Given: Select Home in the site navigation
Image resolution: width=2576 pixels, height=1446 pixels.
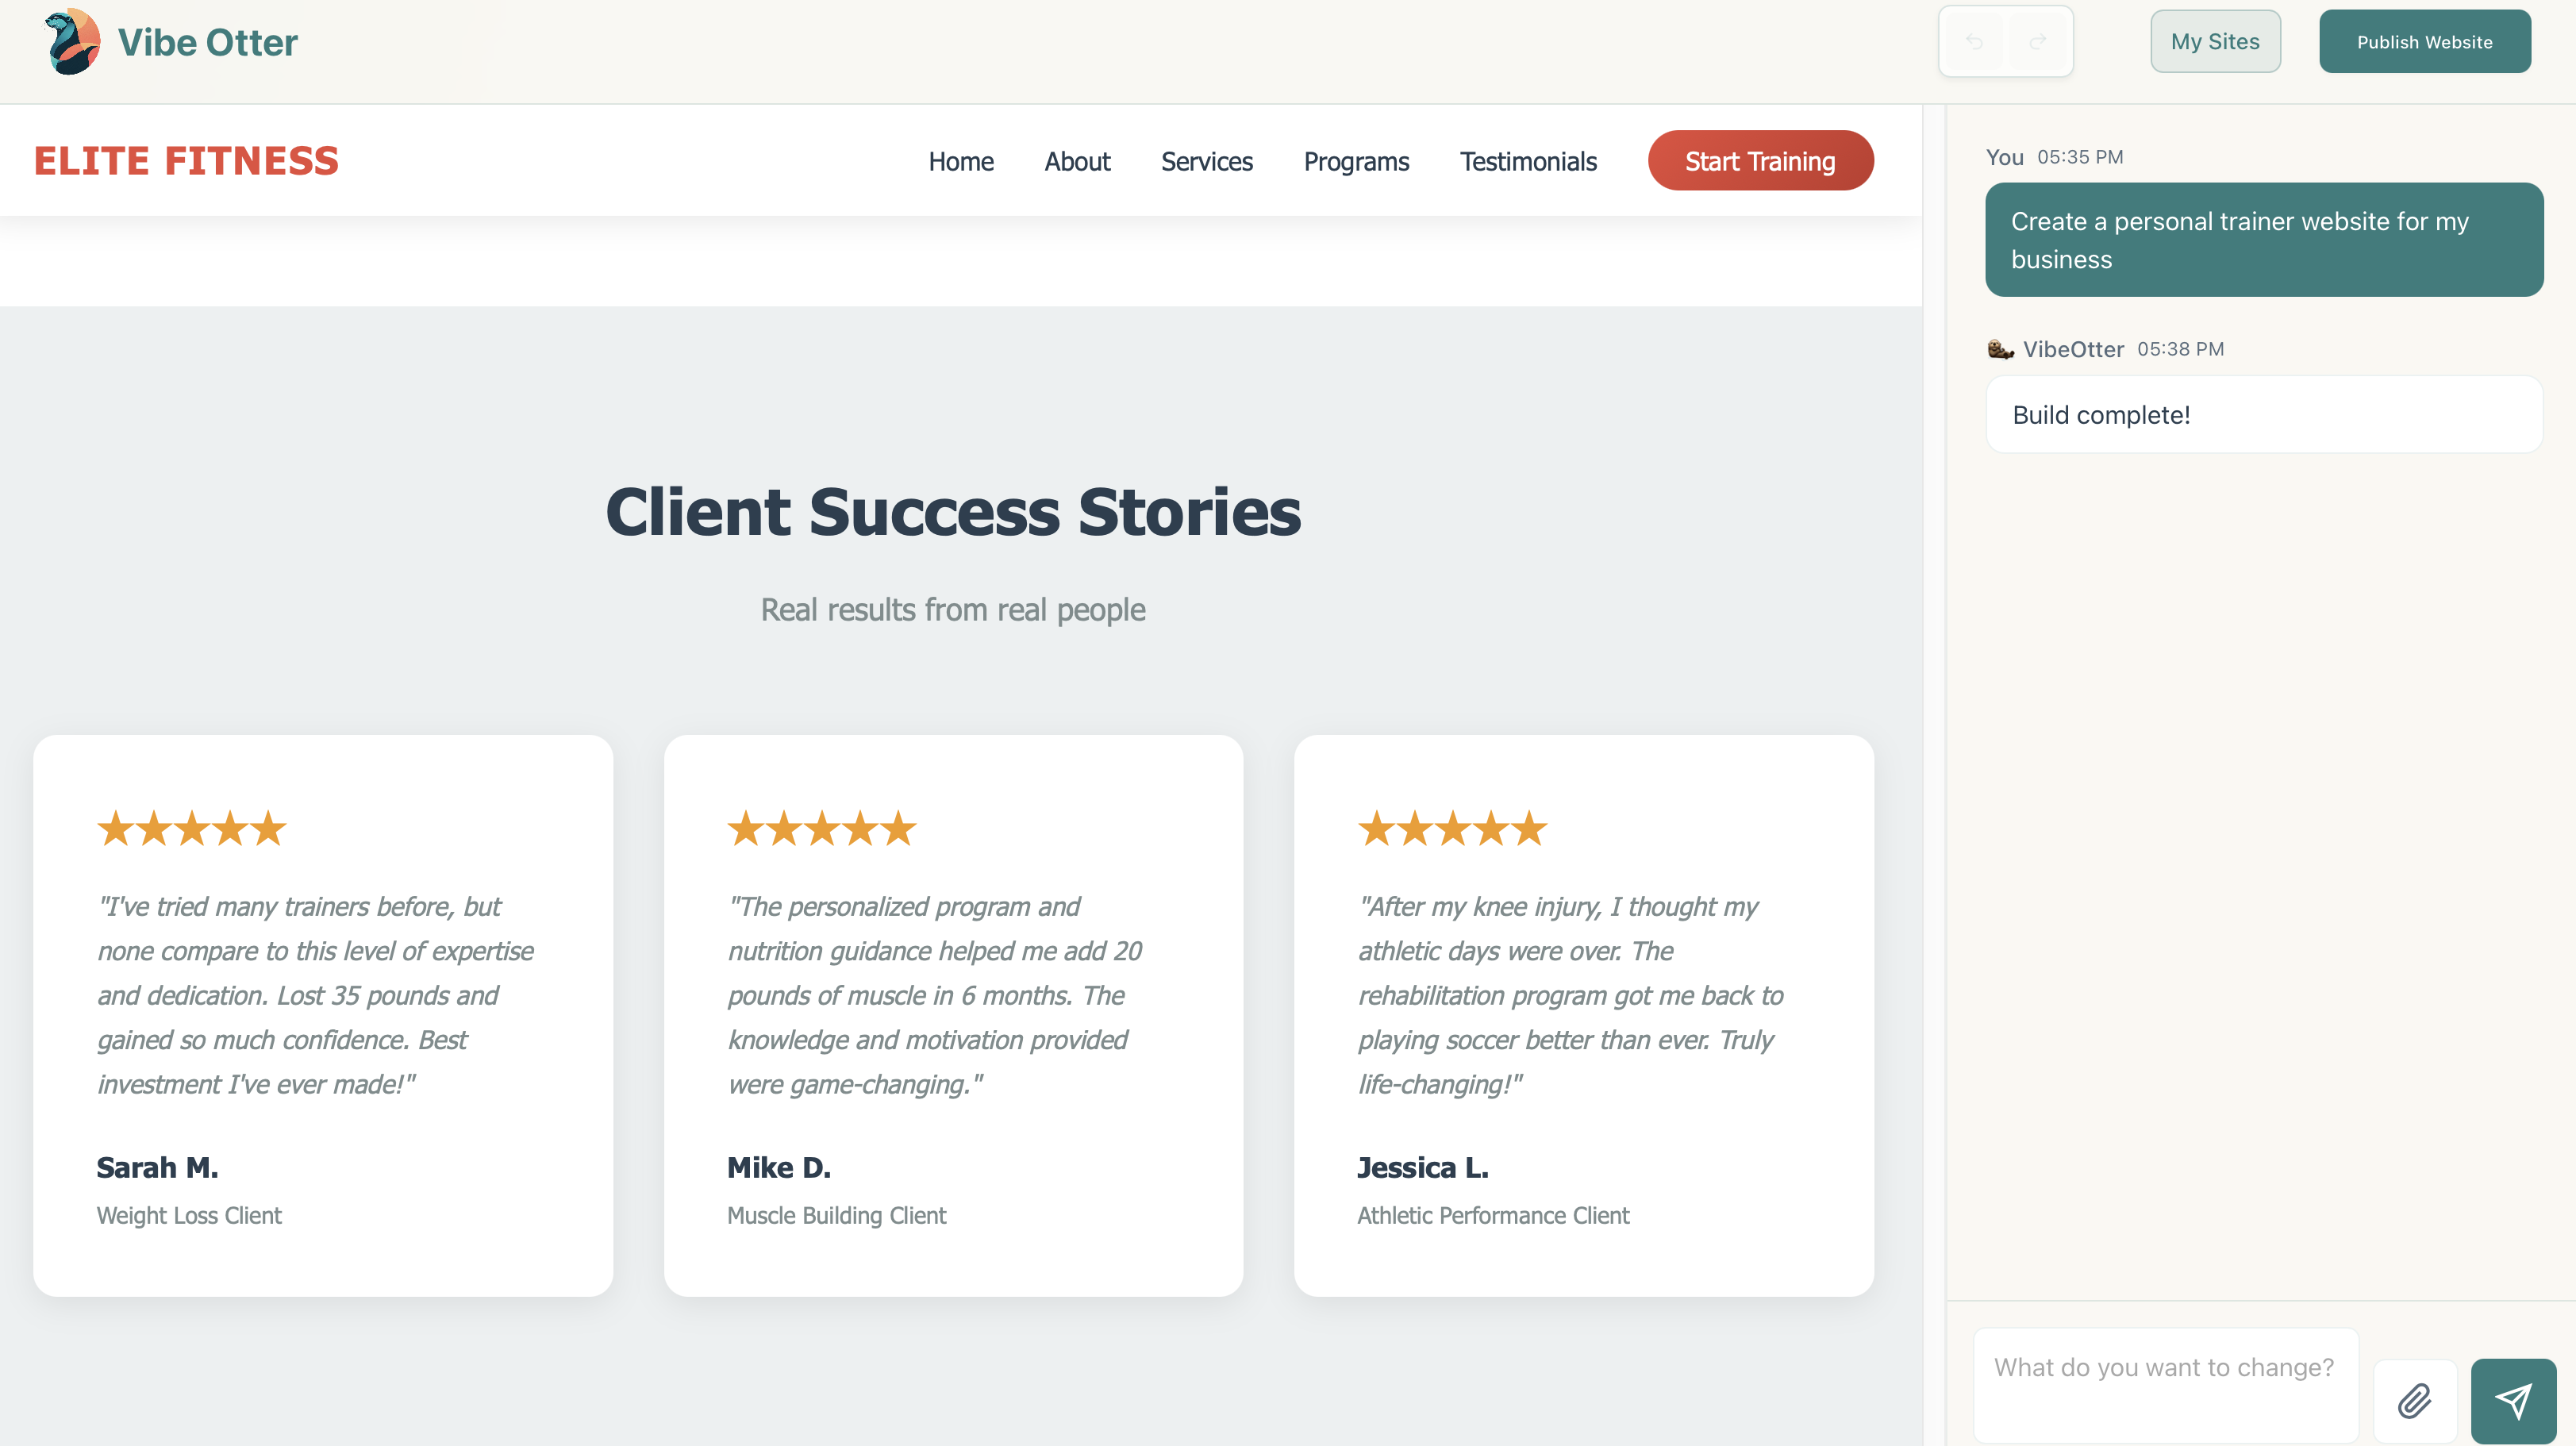Looking at the screenshot, I should click(960, 161).
